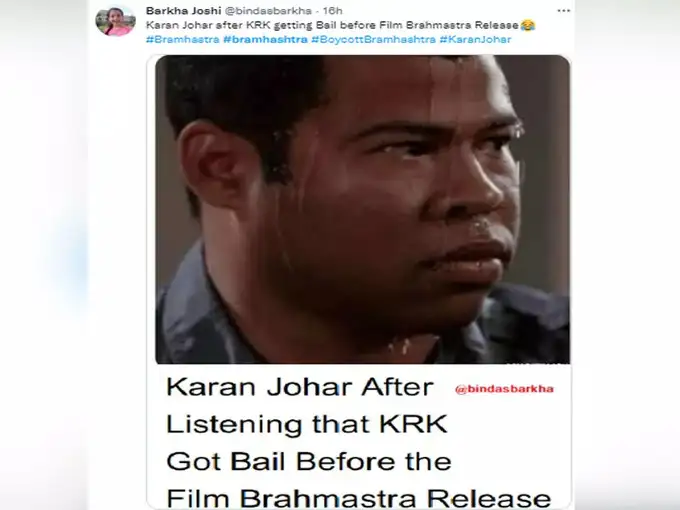The width and height of the screenshot is (680, 510).
Task: Click the red @bindasbarkha watermark in the meme
Action: 504,389
